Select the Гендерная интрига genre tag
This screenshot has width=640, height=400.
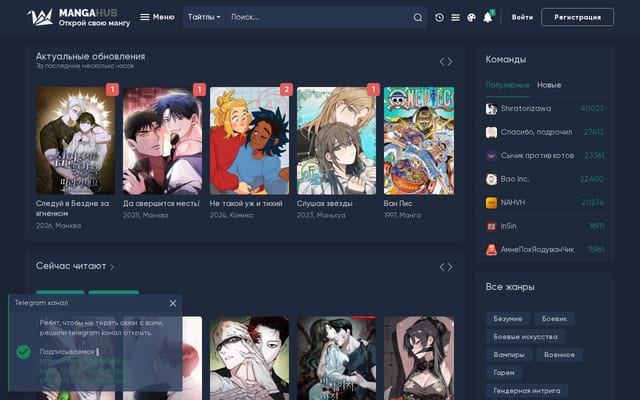click(527, 391)
